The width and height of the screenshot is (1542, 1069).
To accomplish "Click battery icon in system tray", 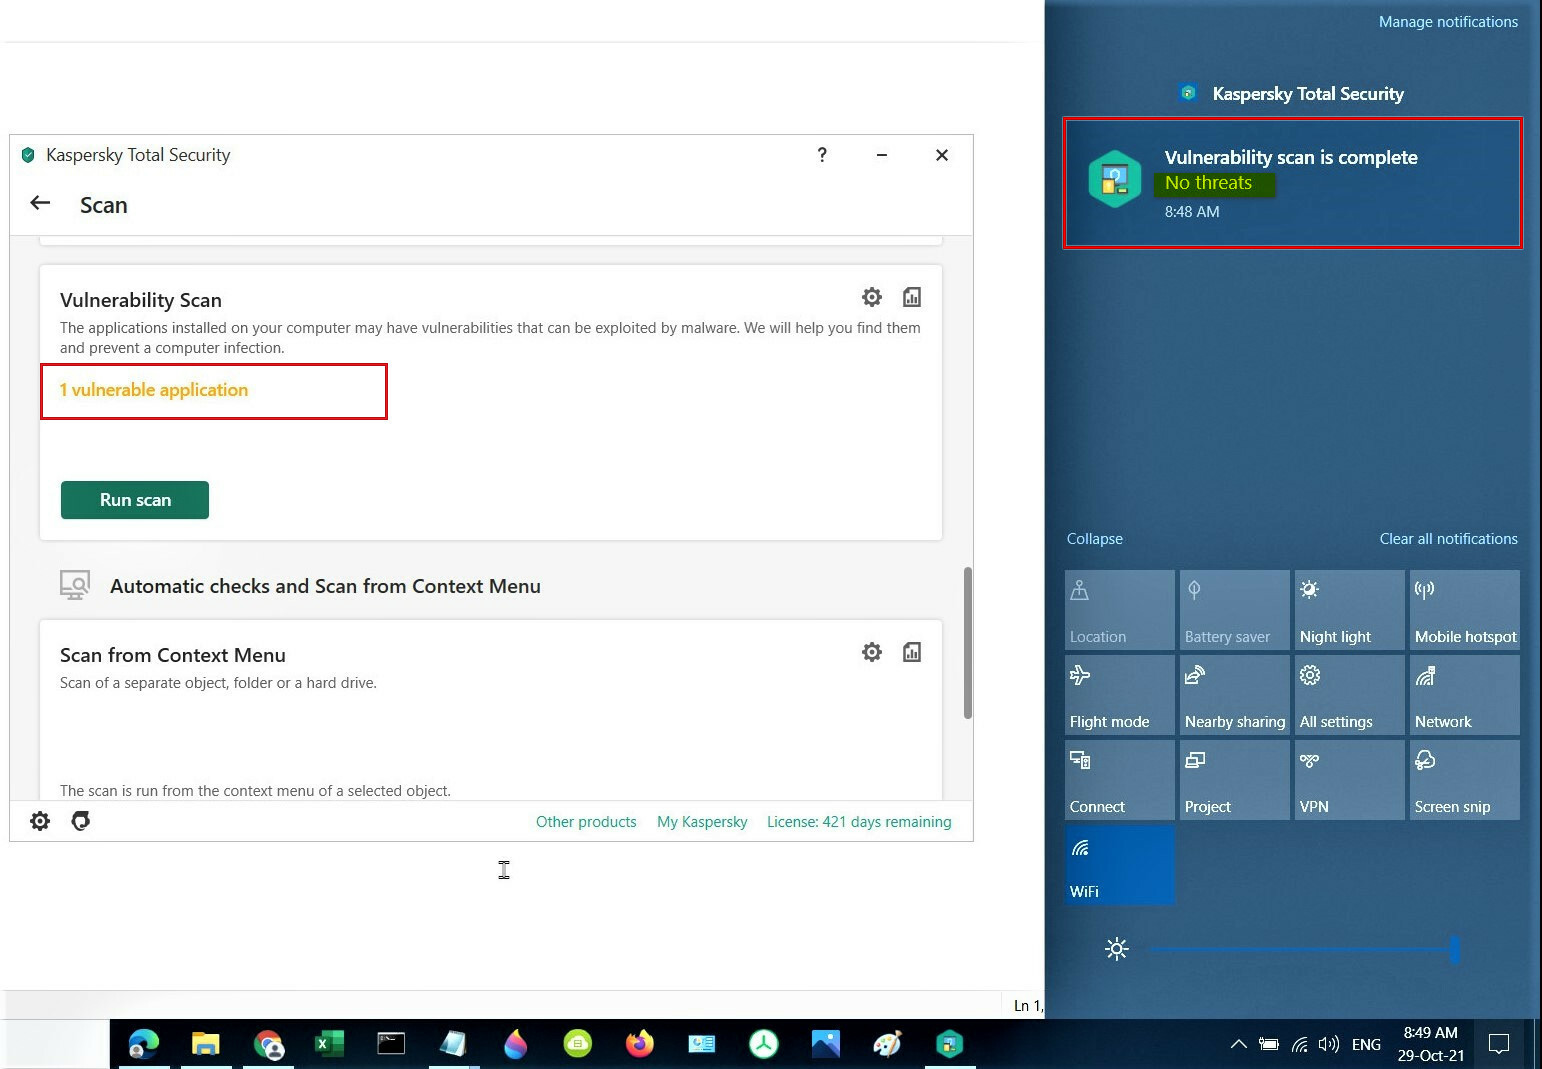I will point(1269,1044).
